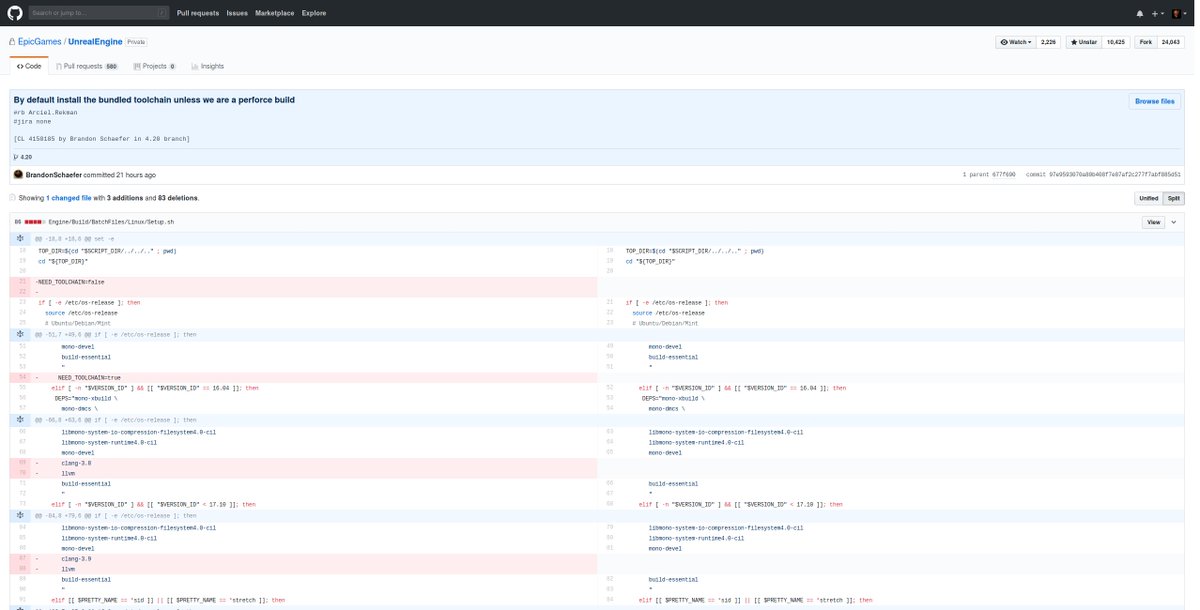Screen dimensions: 1200x610
Task: Click the Unstar button
Action: pos(1084,42)
